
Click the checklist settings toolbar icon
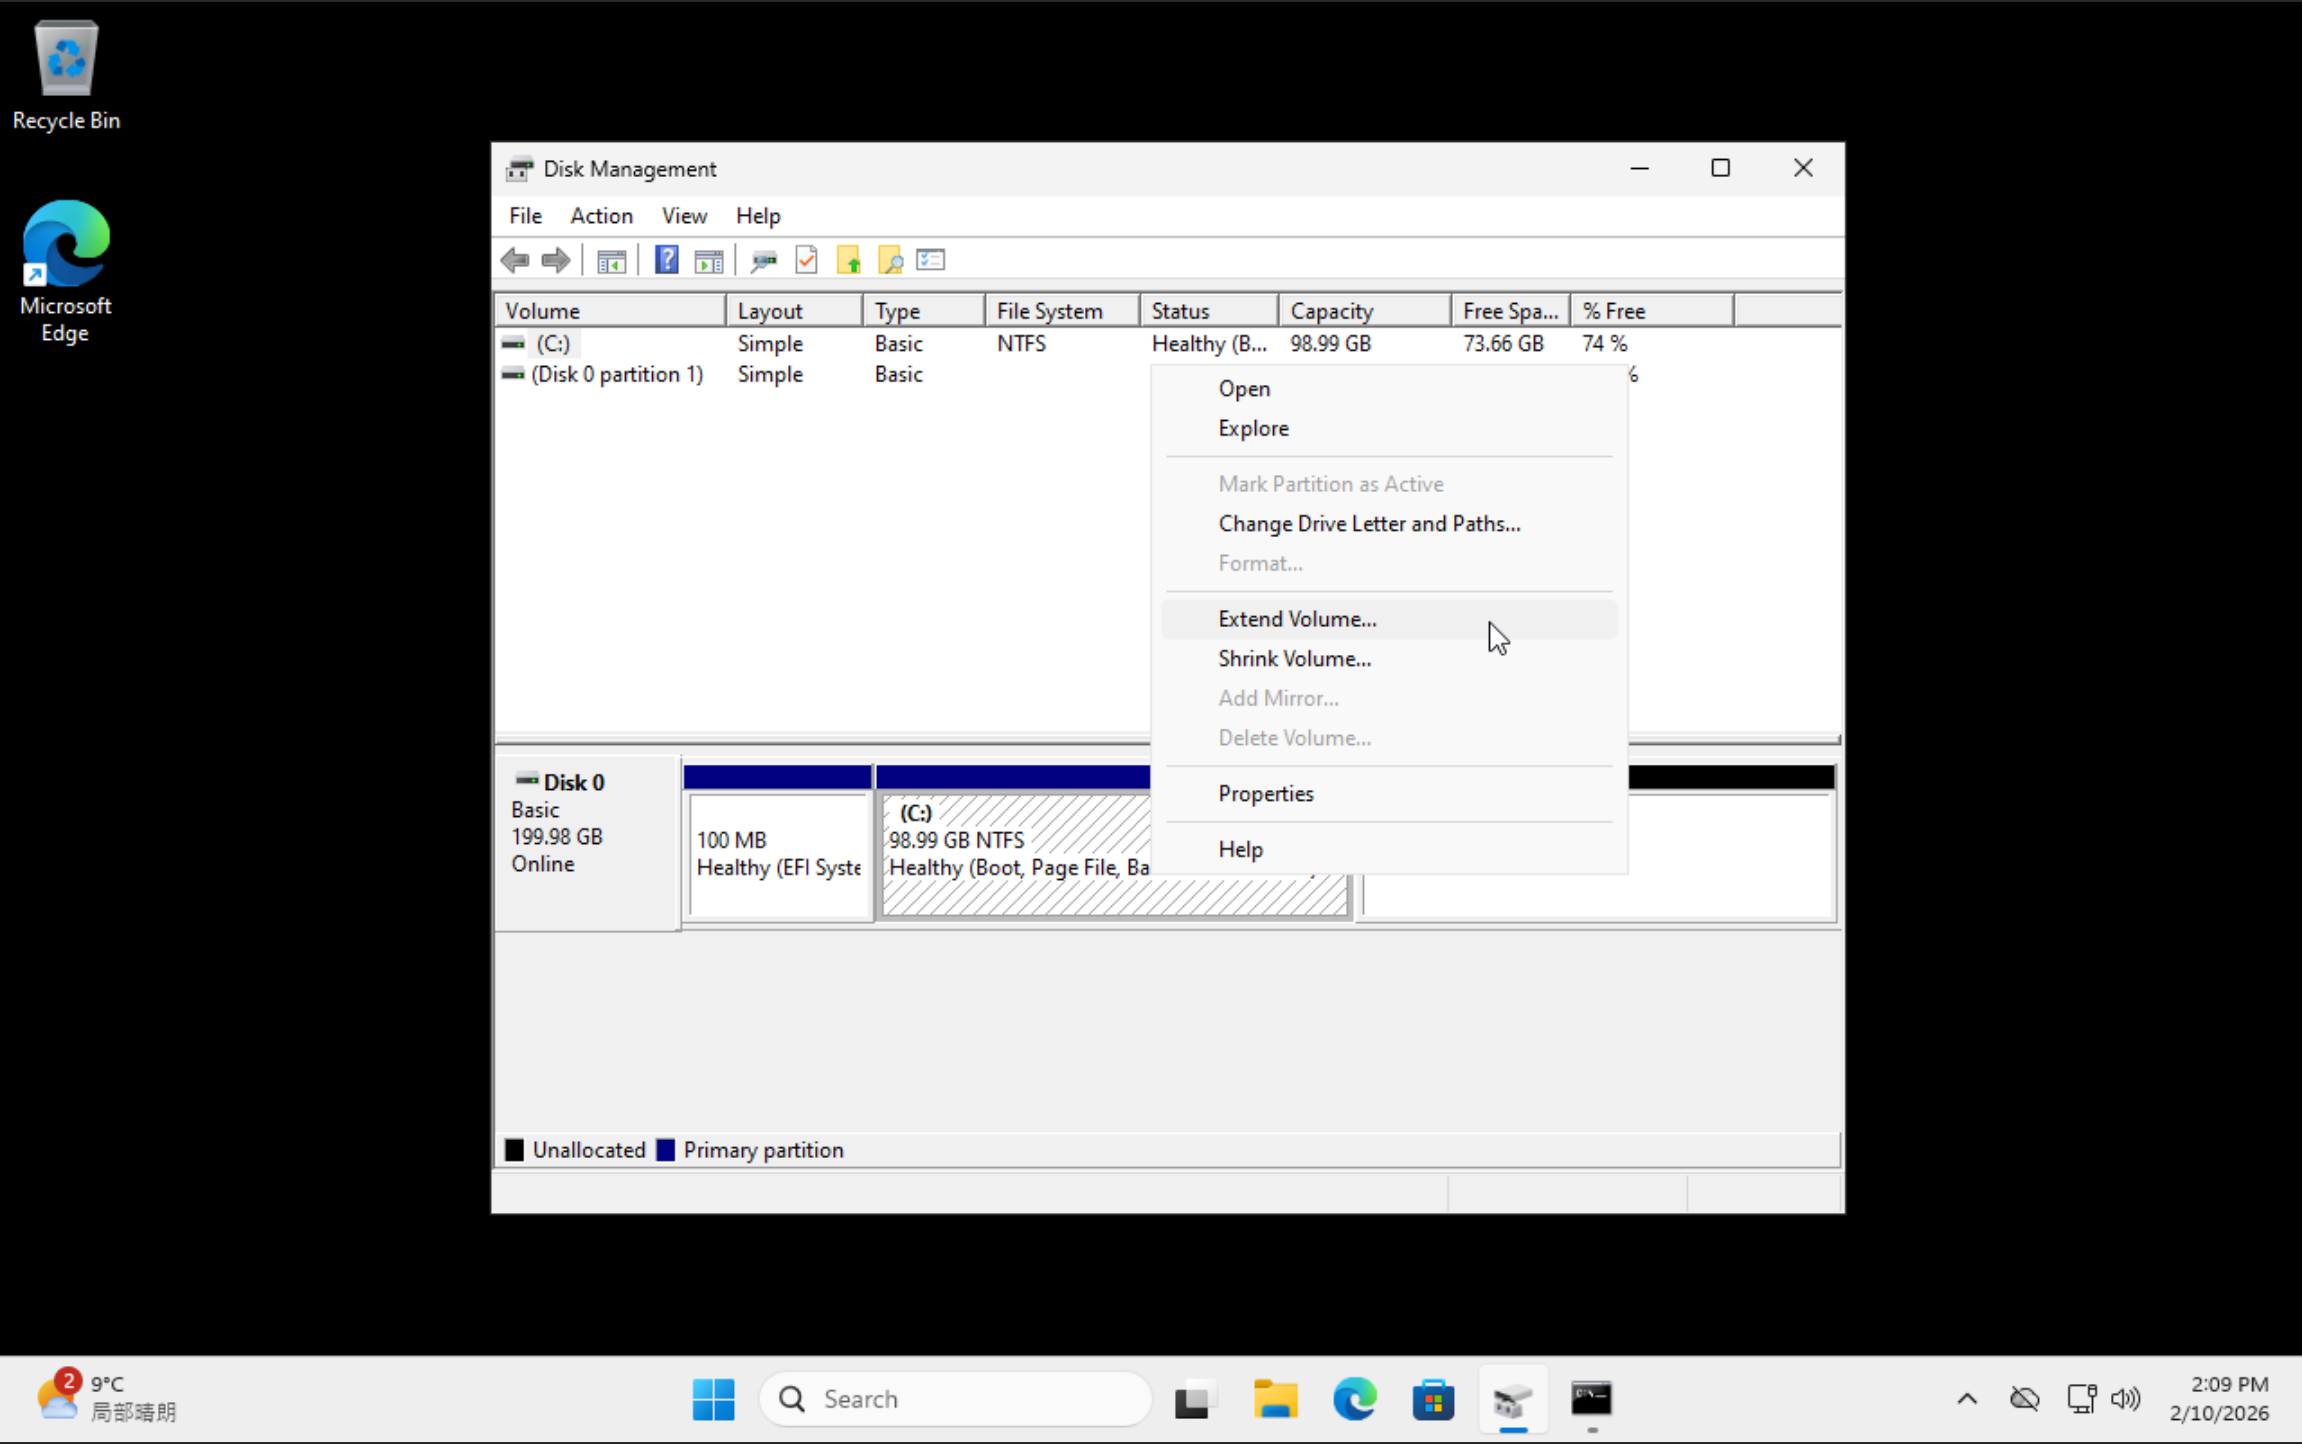(931, 261)
